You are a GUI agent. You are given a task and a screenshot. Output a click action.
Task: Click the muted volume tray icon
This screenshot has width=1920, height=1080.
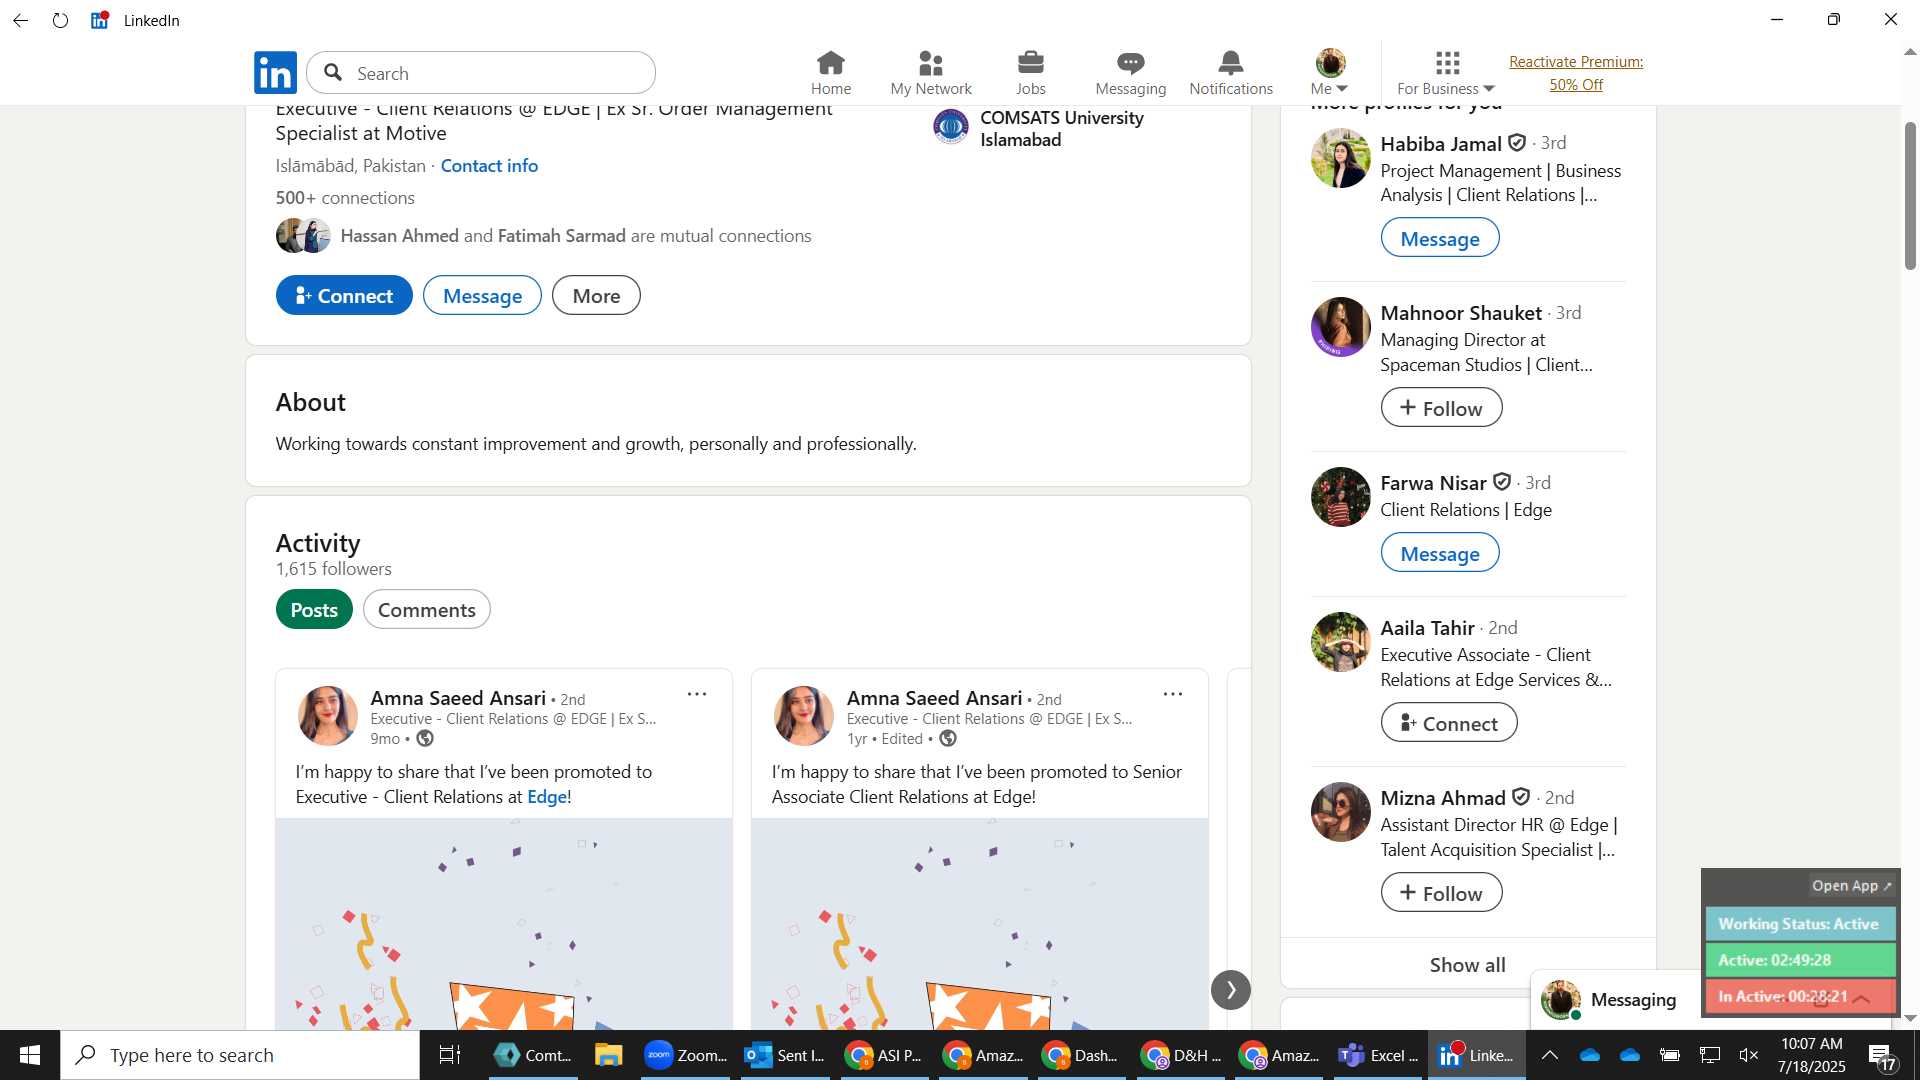point(1749,1055)
